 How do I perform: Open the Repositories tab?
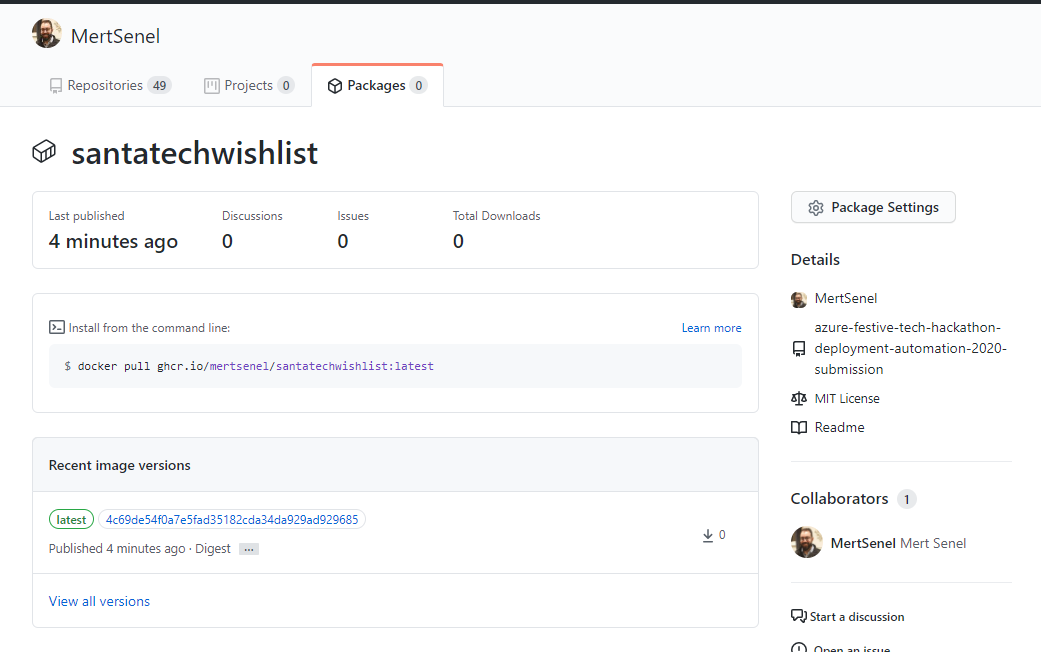pos(110,86)
